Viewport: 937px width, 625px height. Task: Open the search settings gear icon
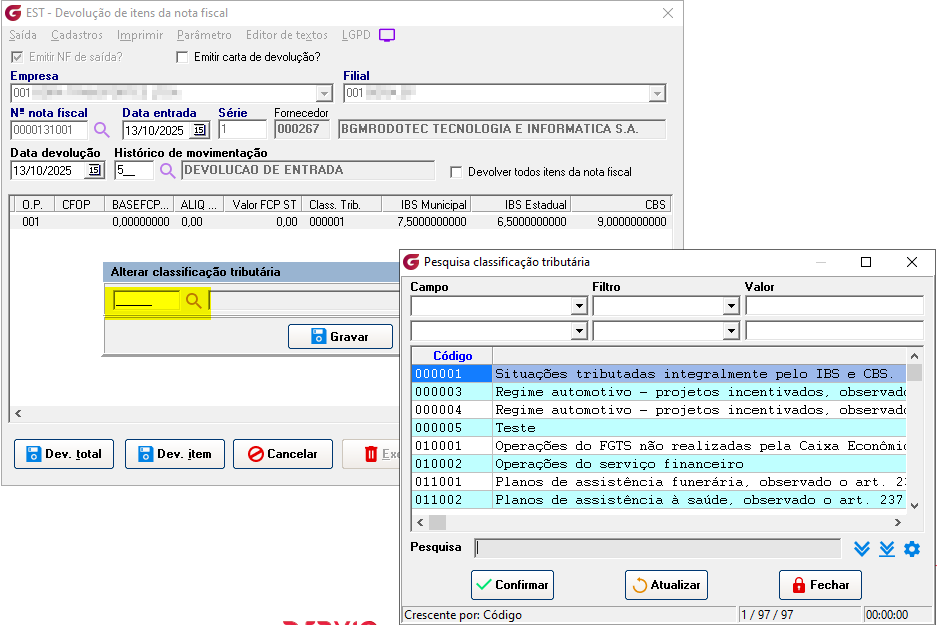click(912, 549)
